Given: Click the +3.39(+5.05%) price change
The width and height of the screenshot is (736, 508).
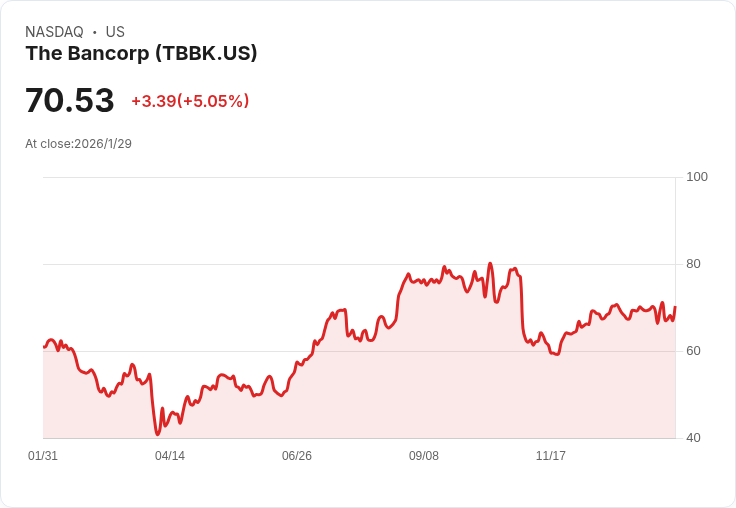Looking at the screenshot, I should pyautogui.click(x=190, y=101).
